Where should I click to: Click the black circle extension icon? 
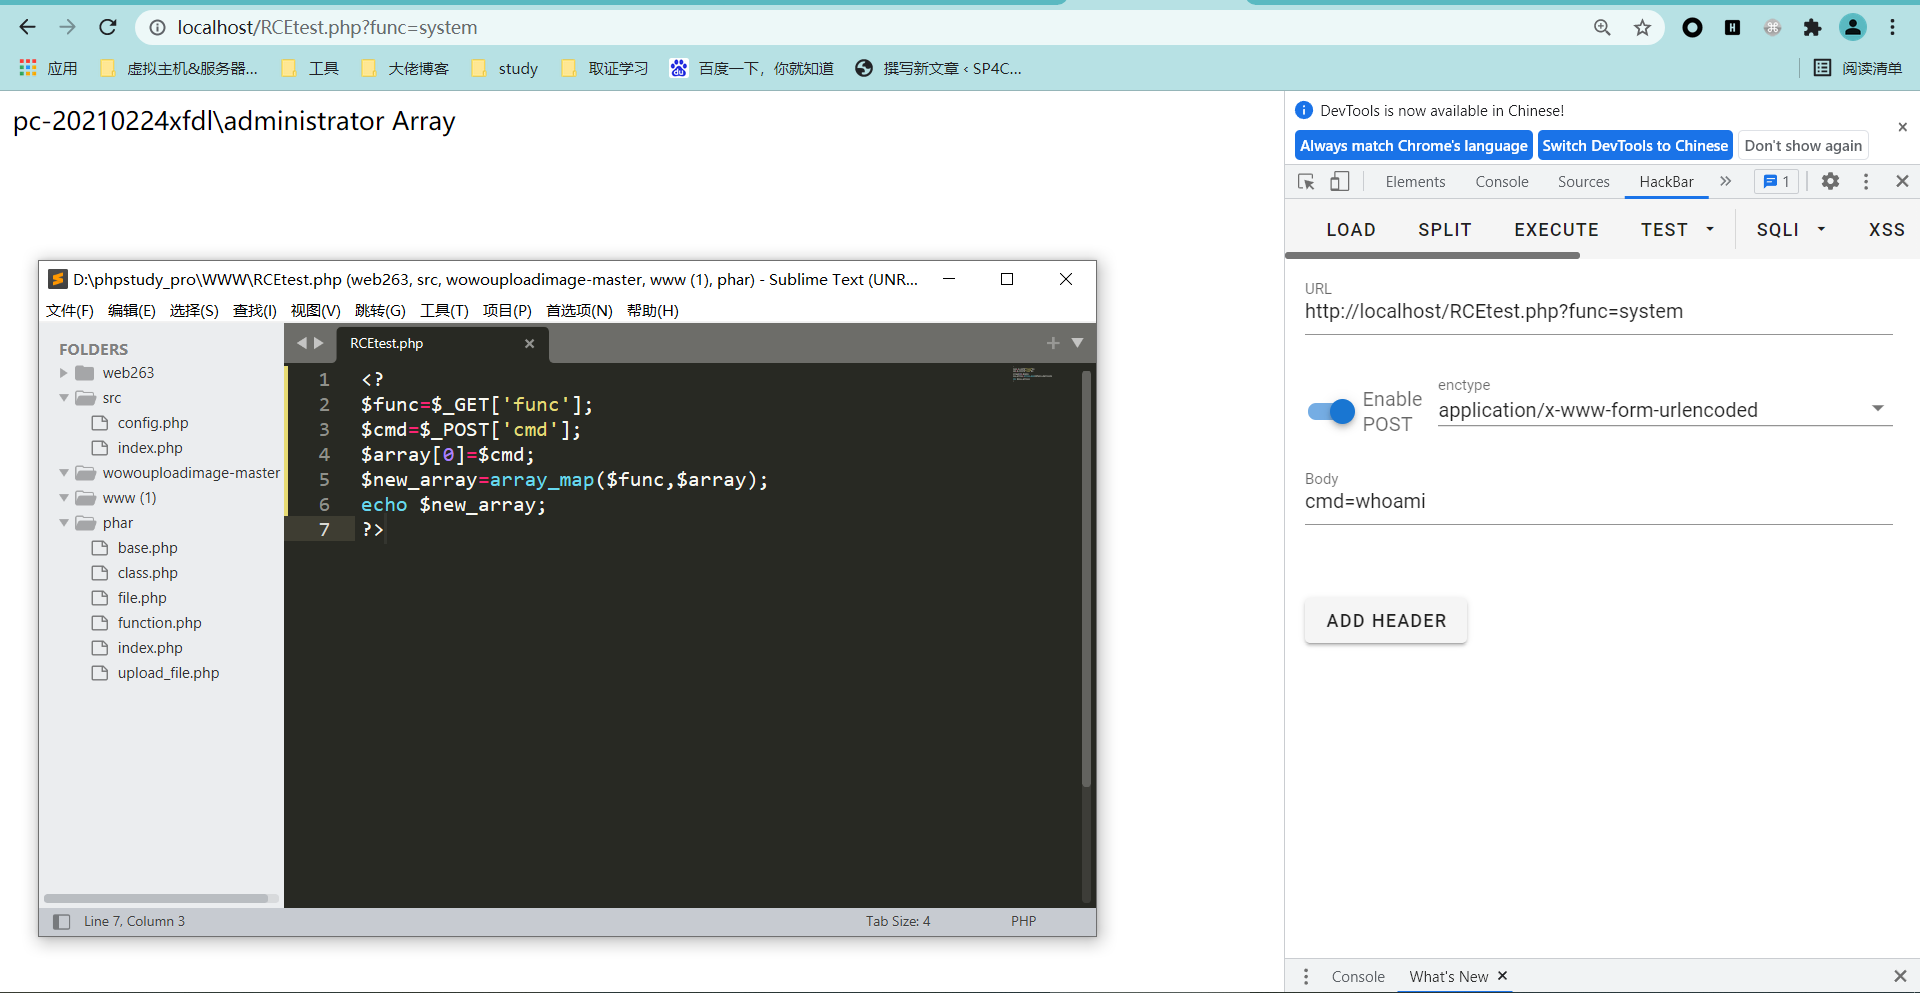click(1692, 28)
